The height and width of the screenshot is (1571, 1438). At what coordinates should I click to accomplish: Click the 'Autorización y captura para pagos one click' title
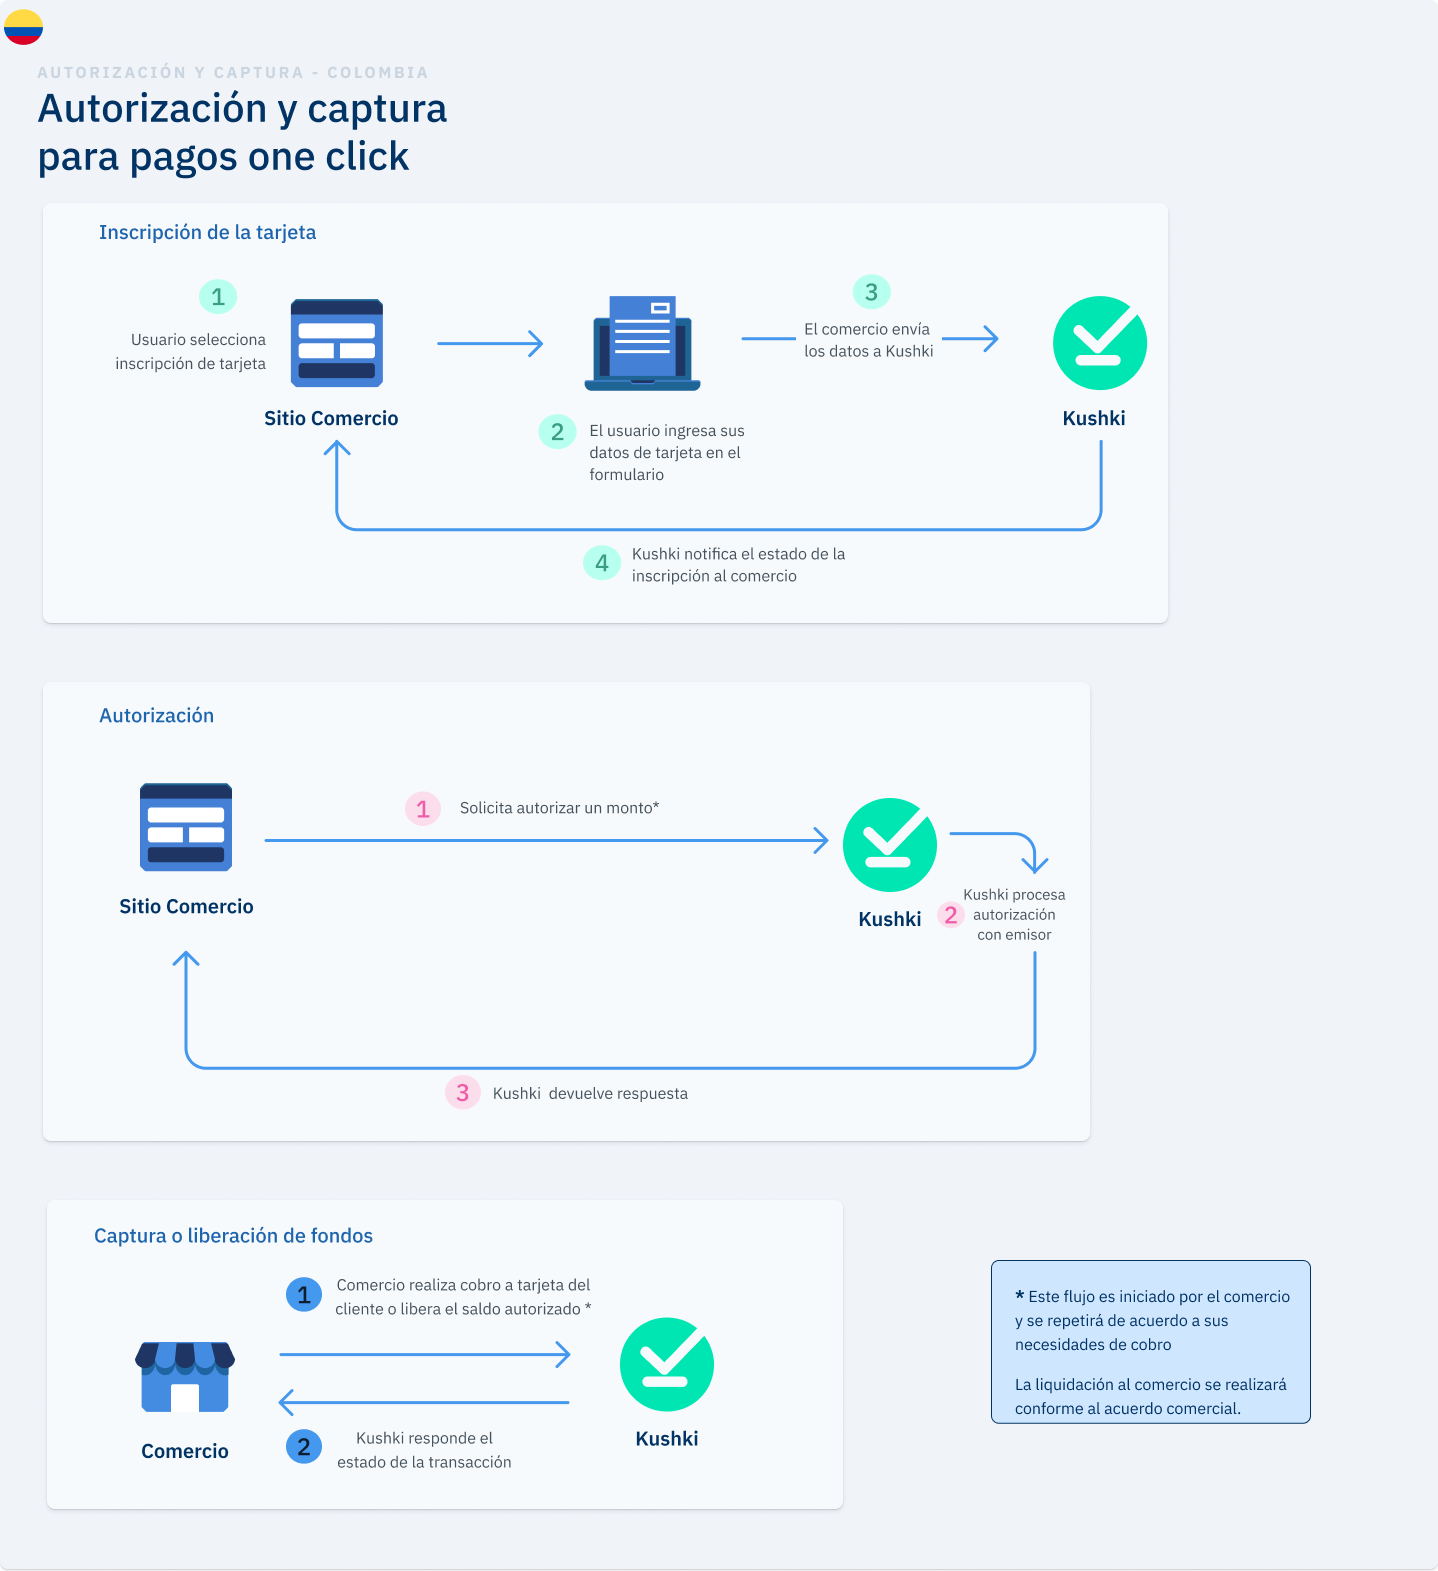coord(242,132)
